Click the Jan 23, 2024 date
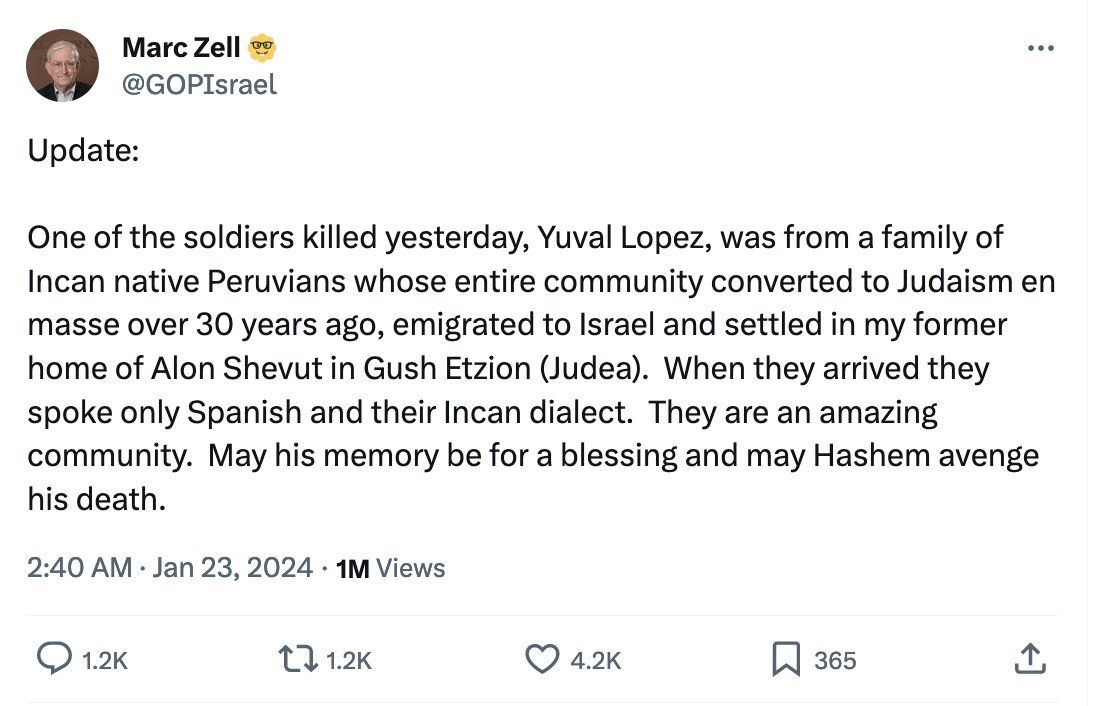 pos(232,568)
